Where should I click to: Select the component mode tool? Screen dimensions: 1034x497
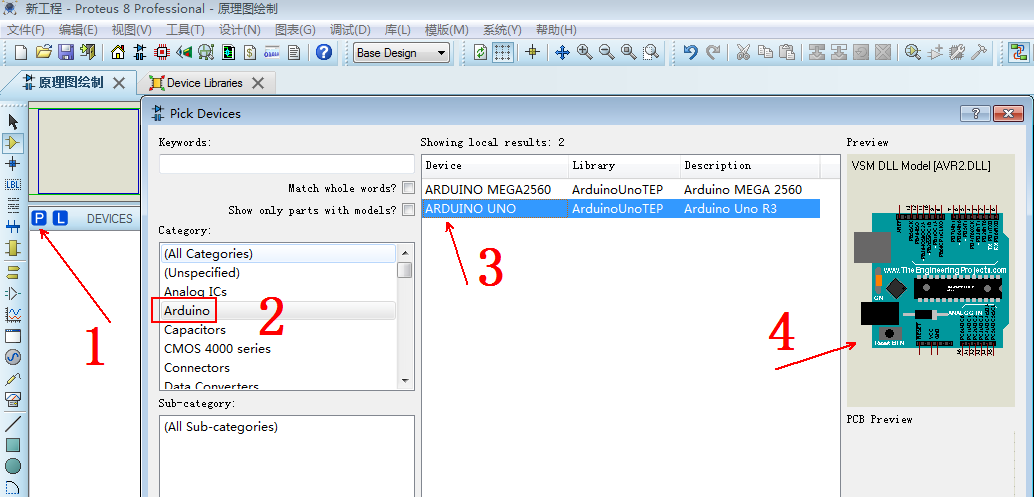pyautogui.click(x=13, y=142)
